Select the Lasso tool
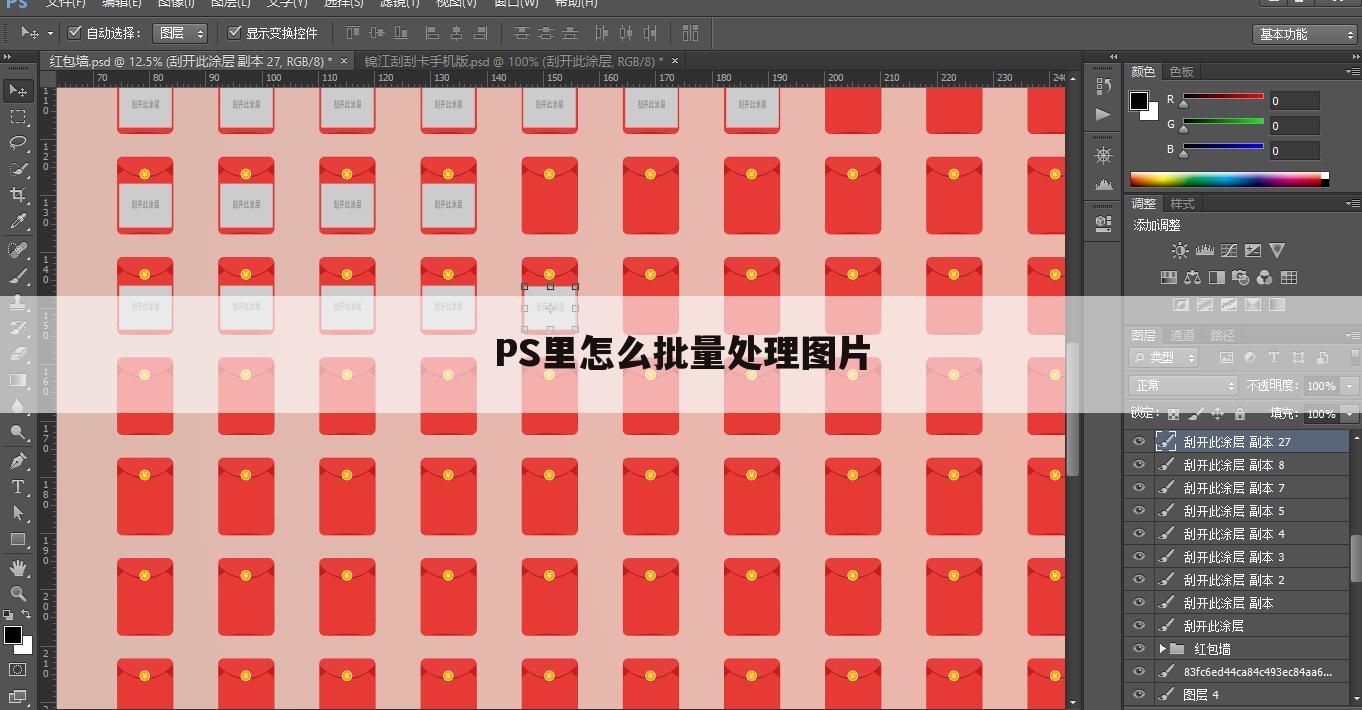Image resolution: width=1362 pixels, height=710 pixels. [x=18, y=143]
